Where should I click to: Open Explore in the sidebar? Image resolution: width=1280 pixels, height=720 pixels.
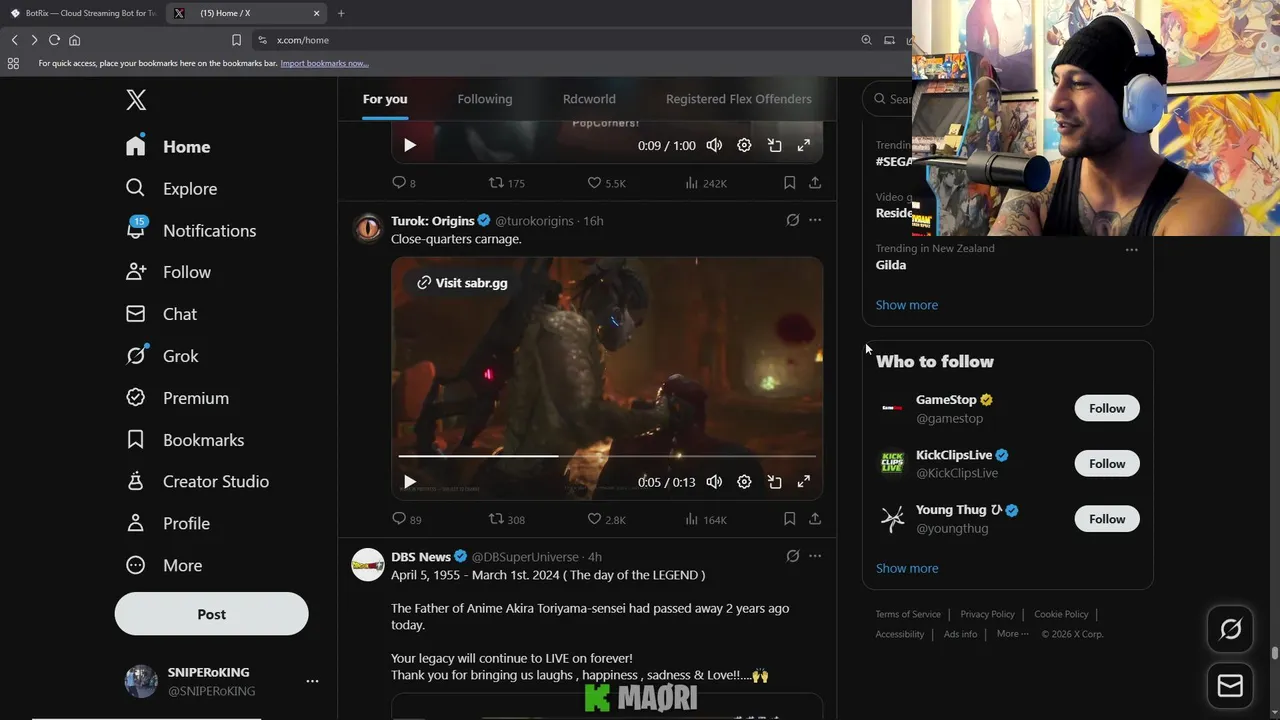tap(171, 189)
